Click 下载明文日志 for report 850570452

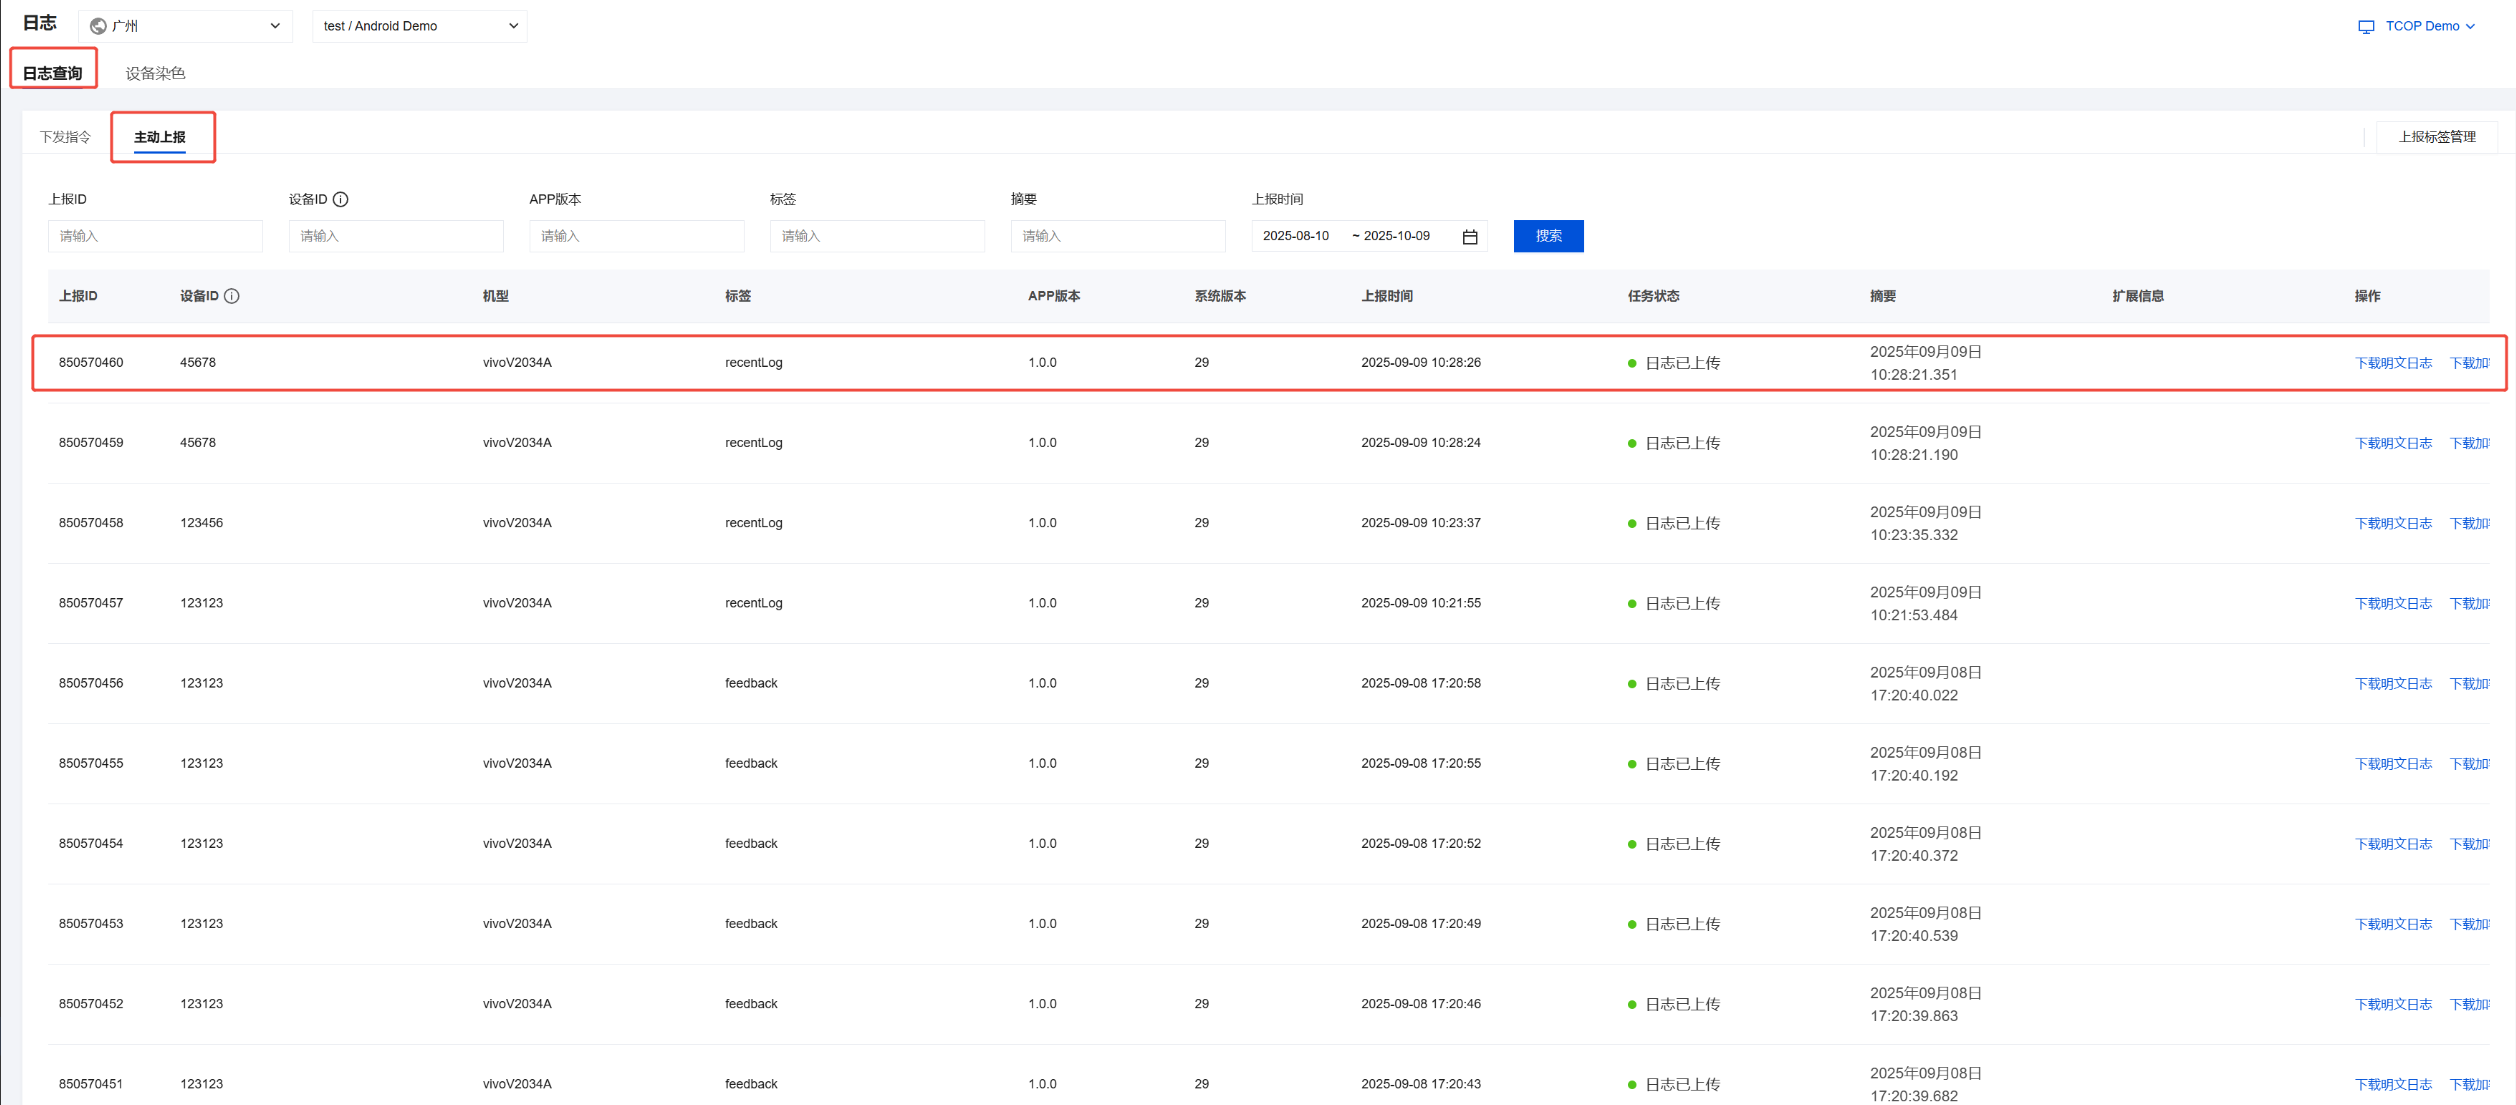click(x=2392, y=1004)
